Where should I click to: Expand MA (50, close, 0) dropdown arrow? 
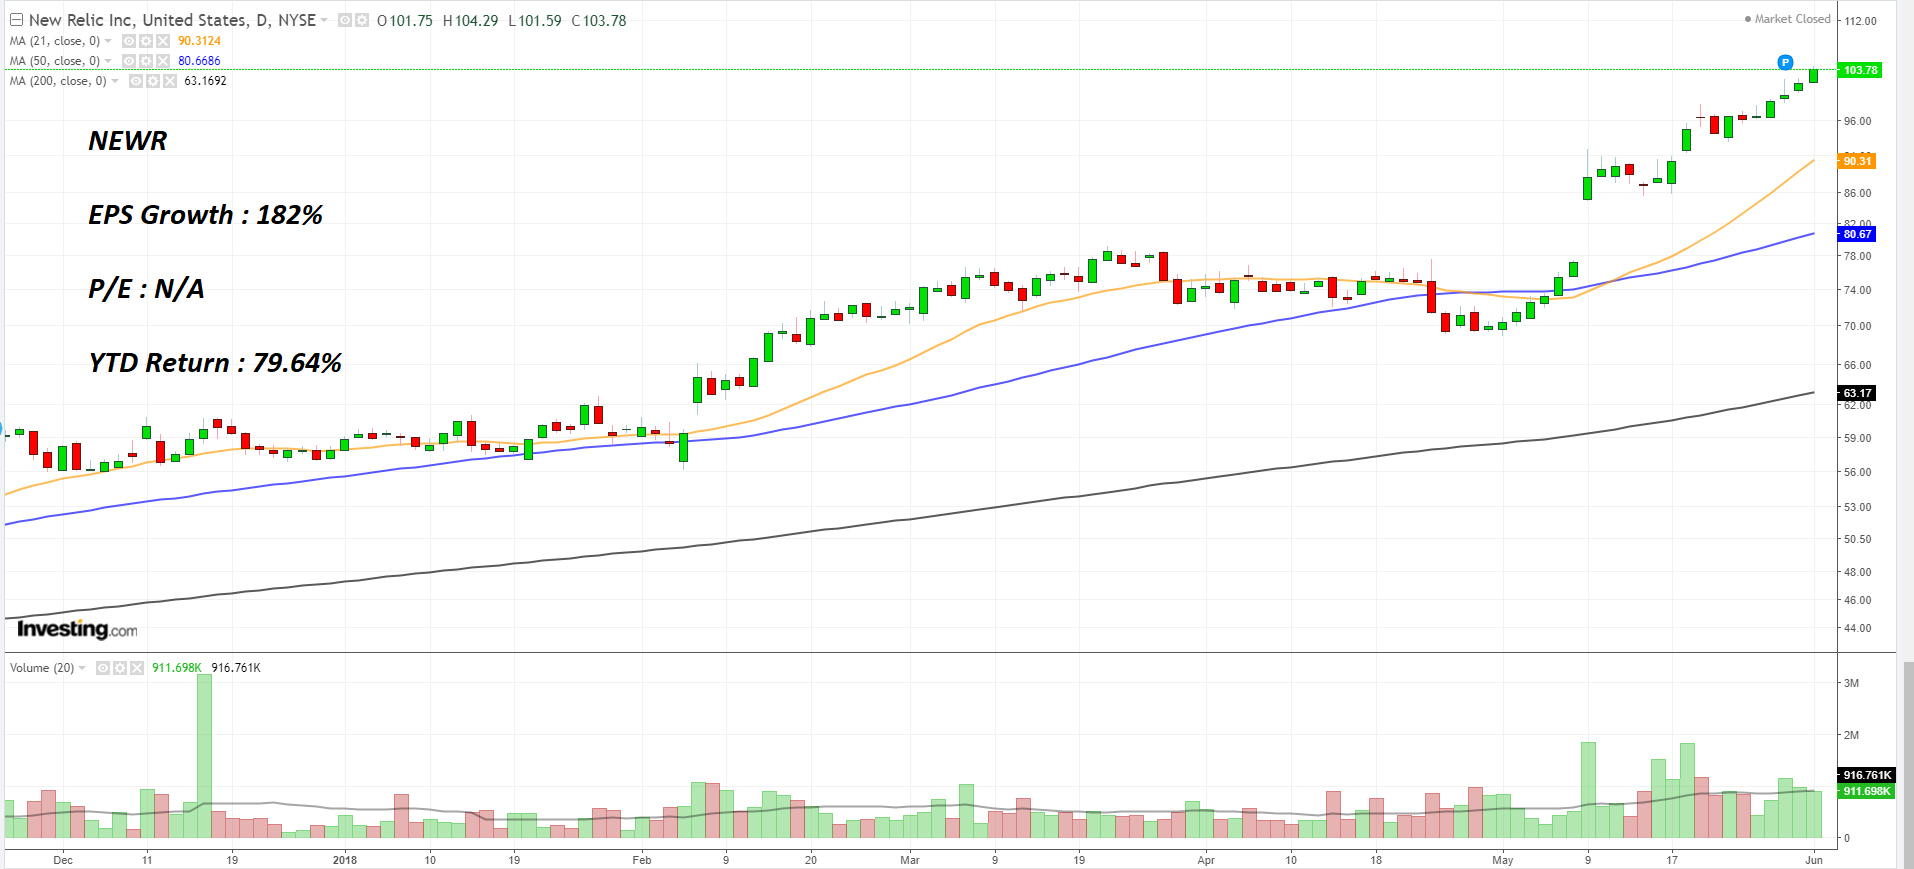click(108, 61)
